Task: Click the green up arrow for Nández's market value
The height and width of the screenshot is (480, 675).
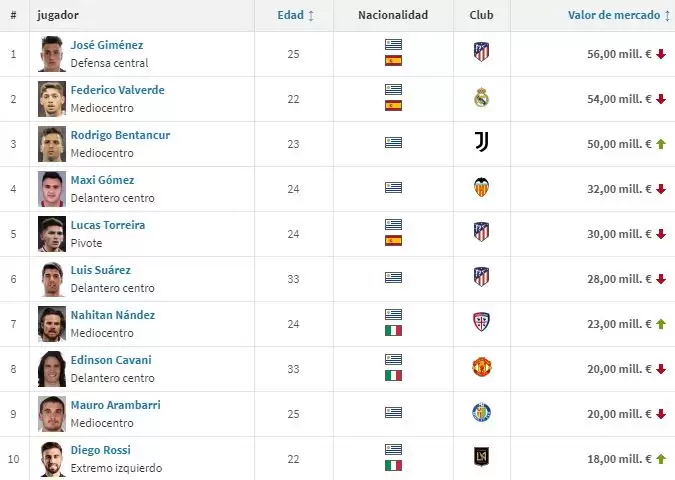Action: (661, 323)
